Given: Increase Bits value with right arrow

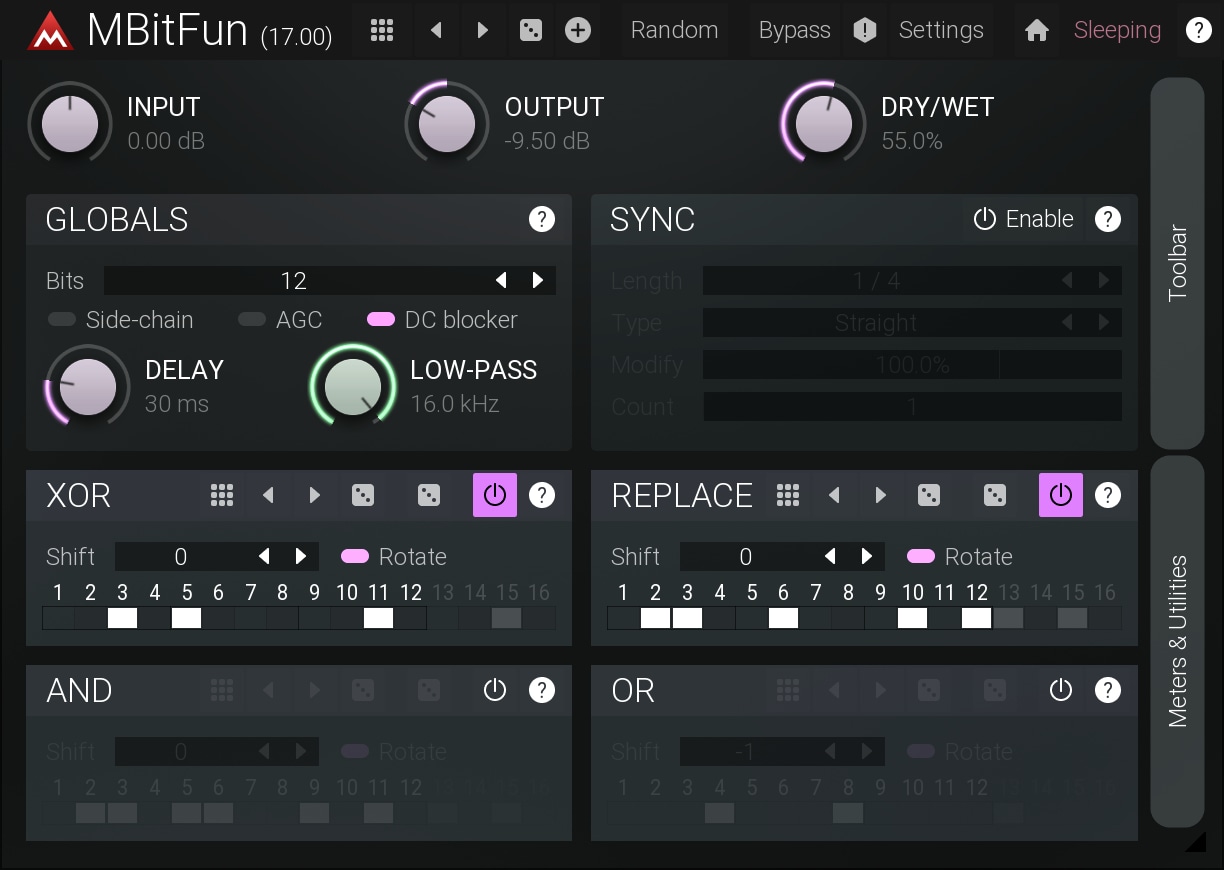Looking at the screenshot, I should tap(538, 281).
